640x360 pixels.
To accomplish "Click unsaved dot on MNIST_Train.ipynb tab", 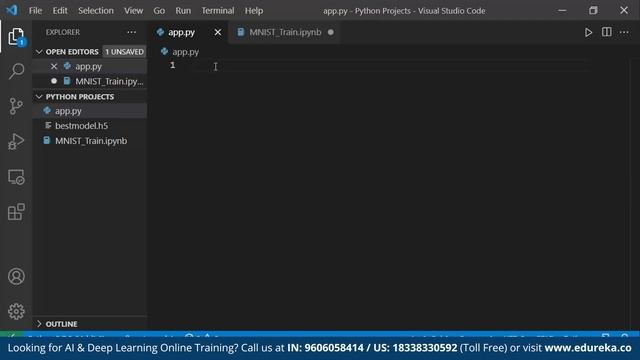I will point(331,32).
